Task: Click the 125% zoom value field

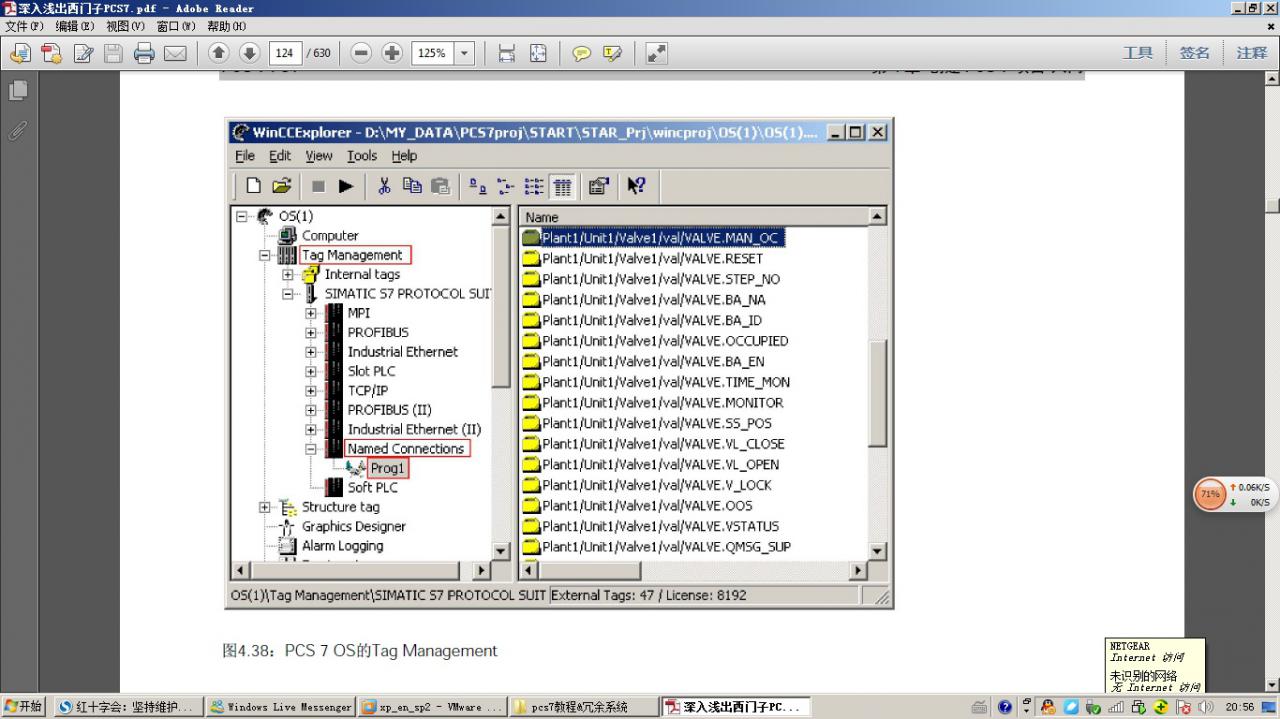Action: [433, 53]
